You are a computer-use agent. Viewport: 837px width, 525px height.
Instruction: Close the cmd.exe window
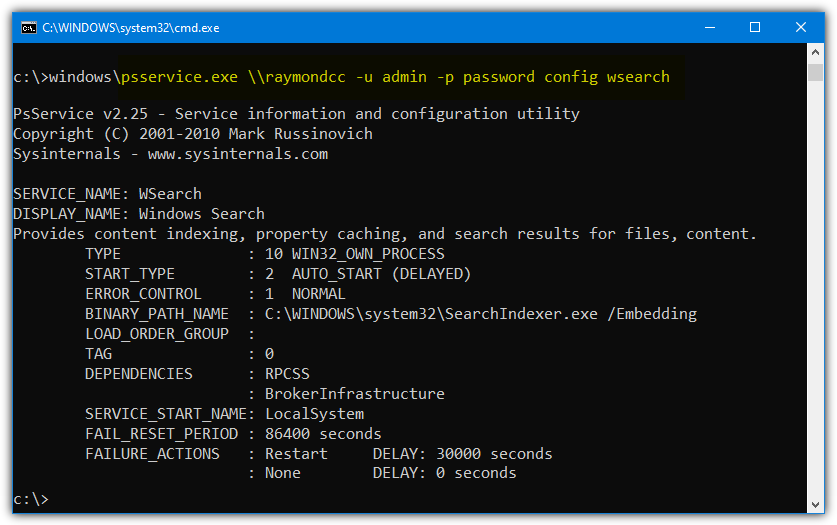pyautogui.click(x=801, y=28)
